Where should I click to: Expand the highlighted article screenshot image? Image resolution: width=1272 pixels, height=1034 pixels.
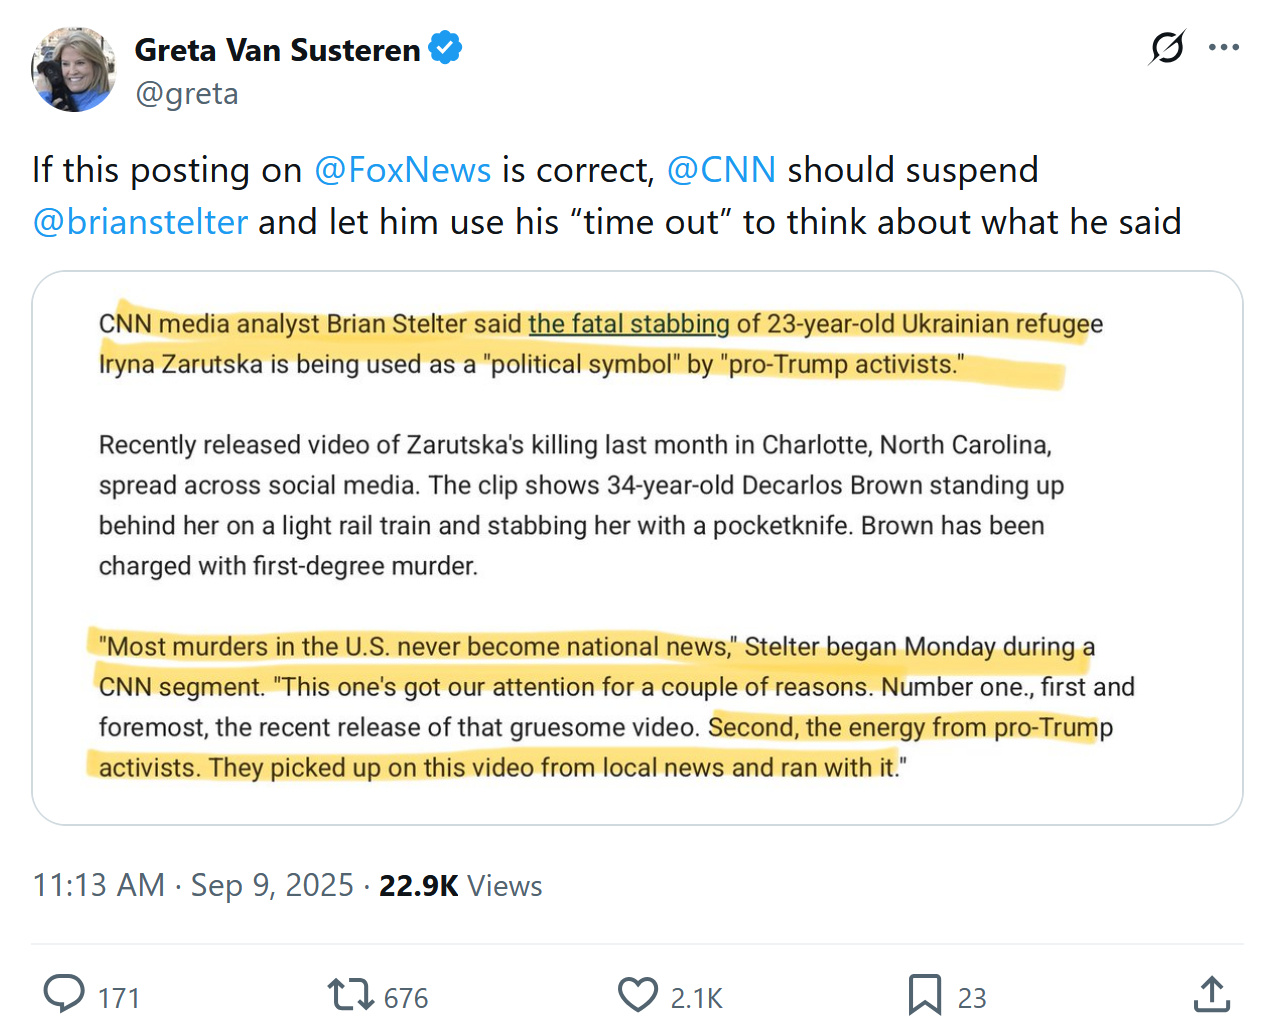point(637,547)
